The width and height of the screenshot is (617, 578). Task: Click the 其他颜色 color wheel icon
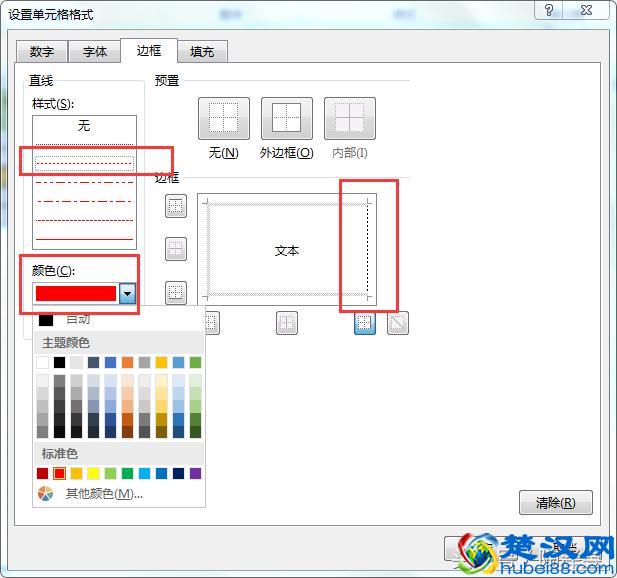(45, 493)
